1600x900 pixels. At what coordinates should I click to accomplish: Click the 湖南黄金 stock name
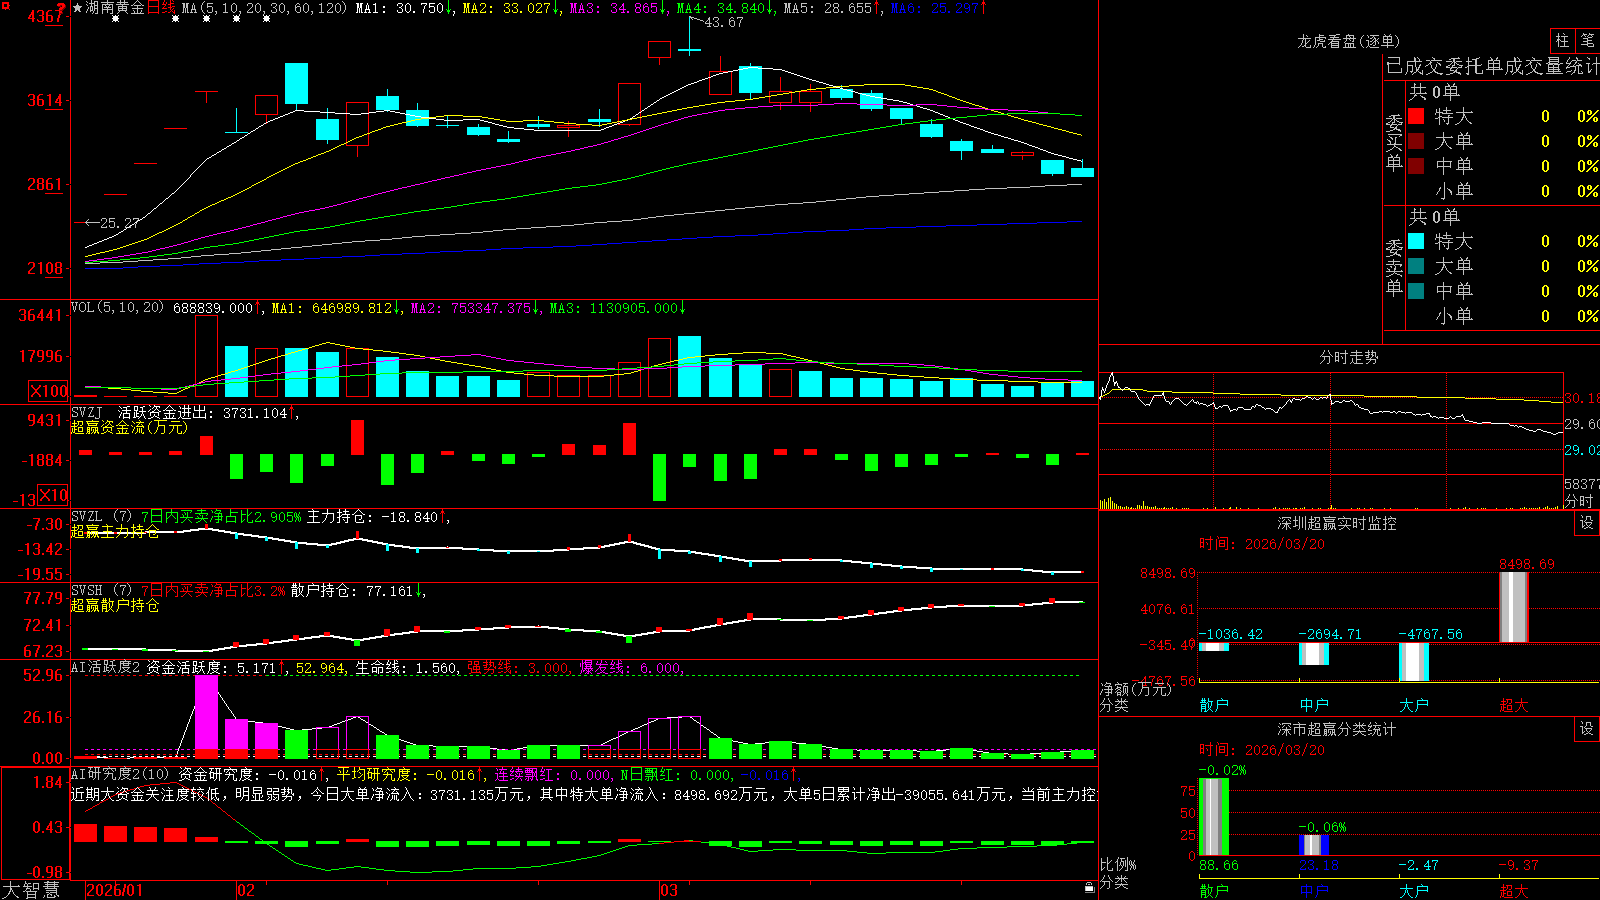(115, 8)
